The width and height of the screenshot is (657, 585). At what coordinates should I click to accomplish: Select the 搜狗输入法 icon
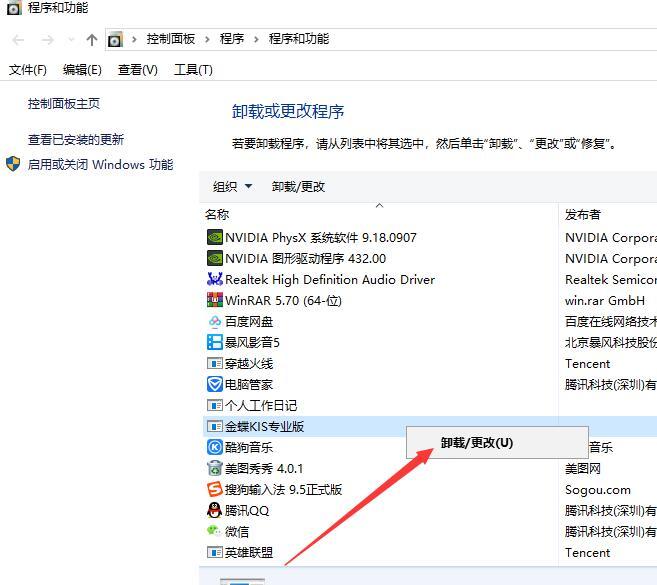coord(214,490)
